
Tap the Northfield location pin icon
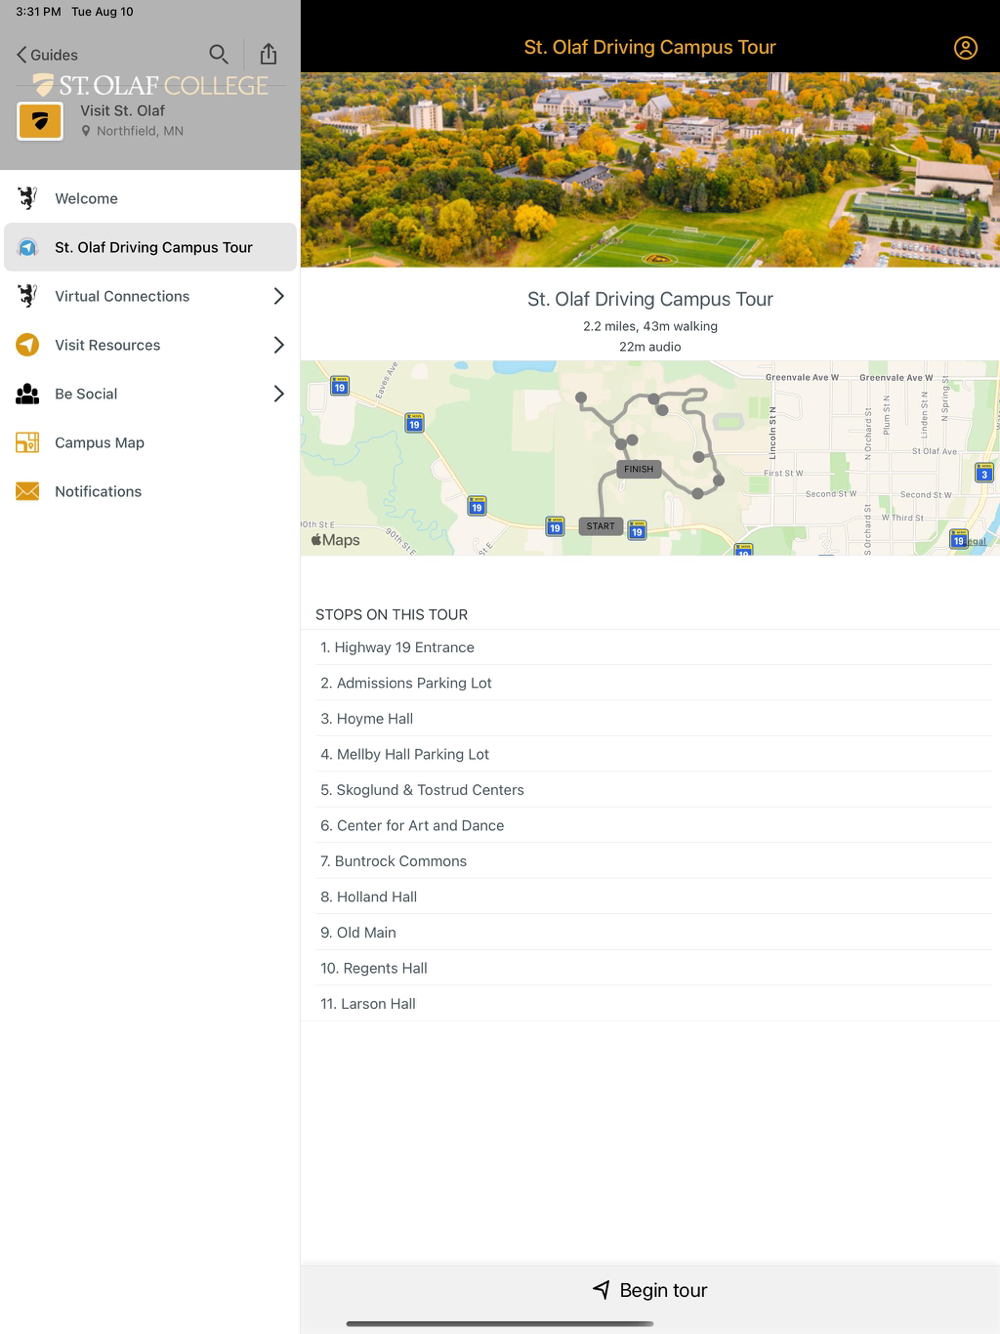pyautogui.click(x=86, y=131)
